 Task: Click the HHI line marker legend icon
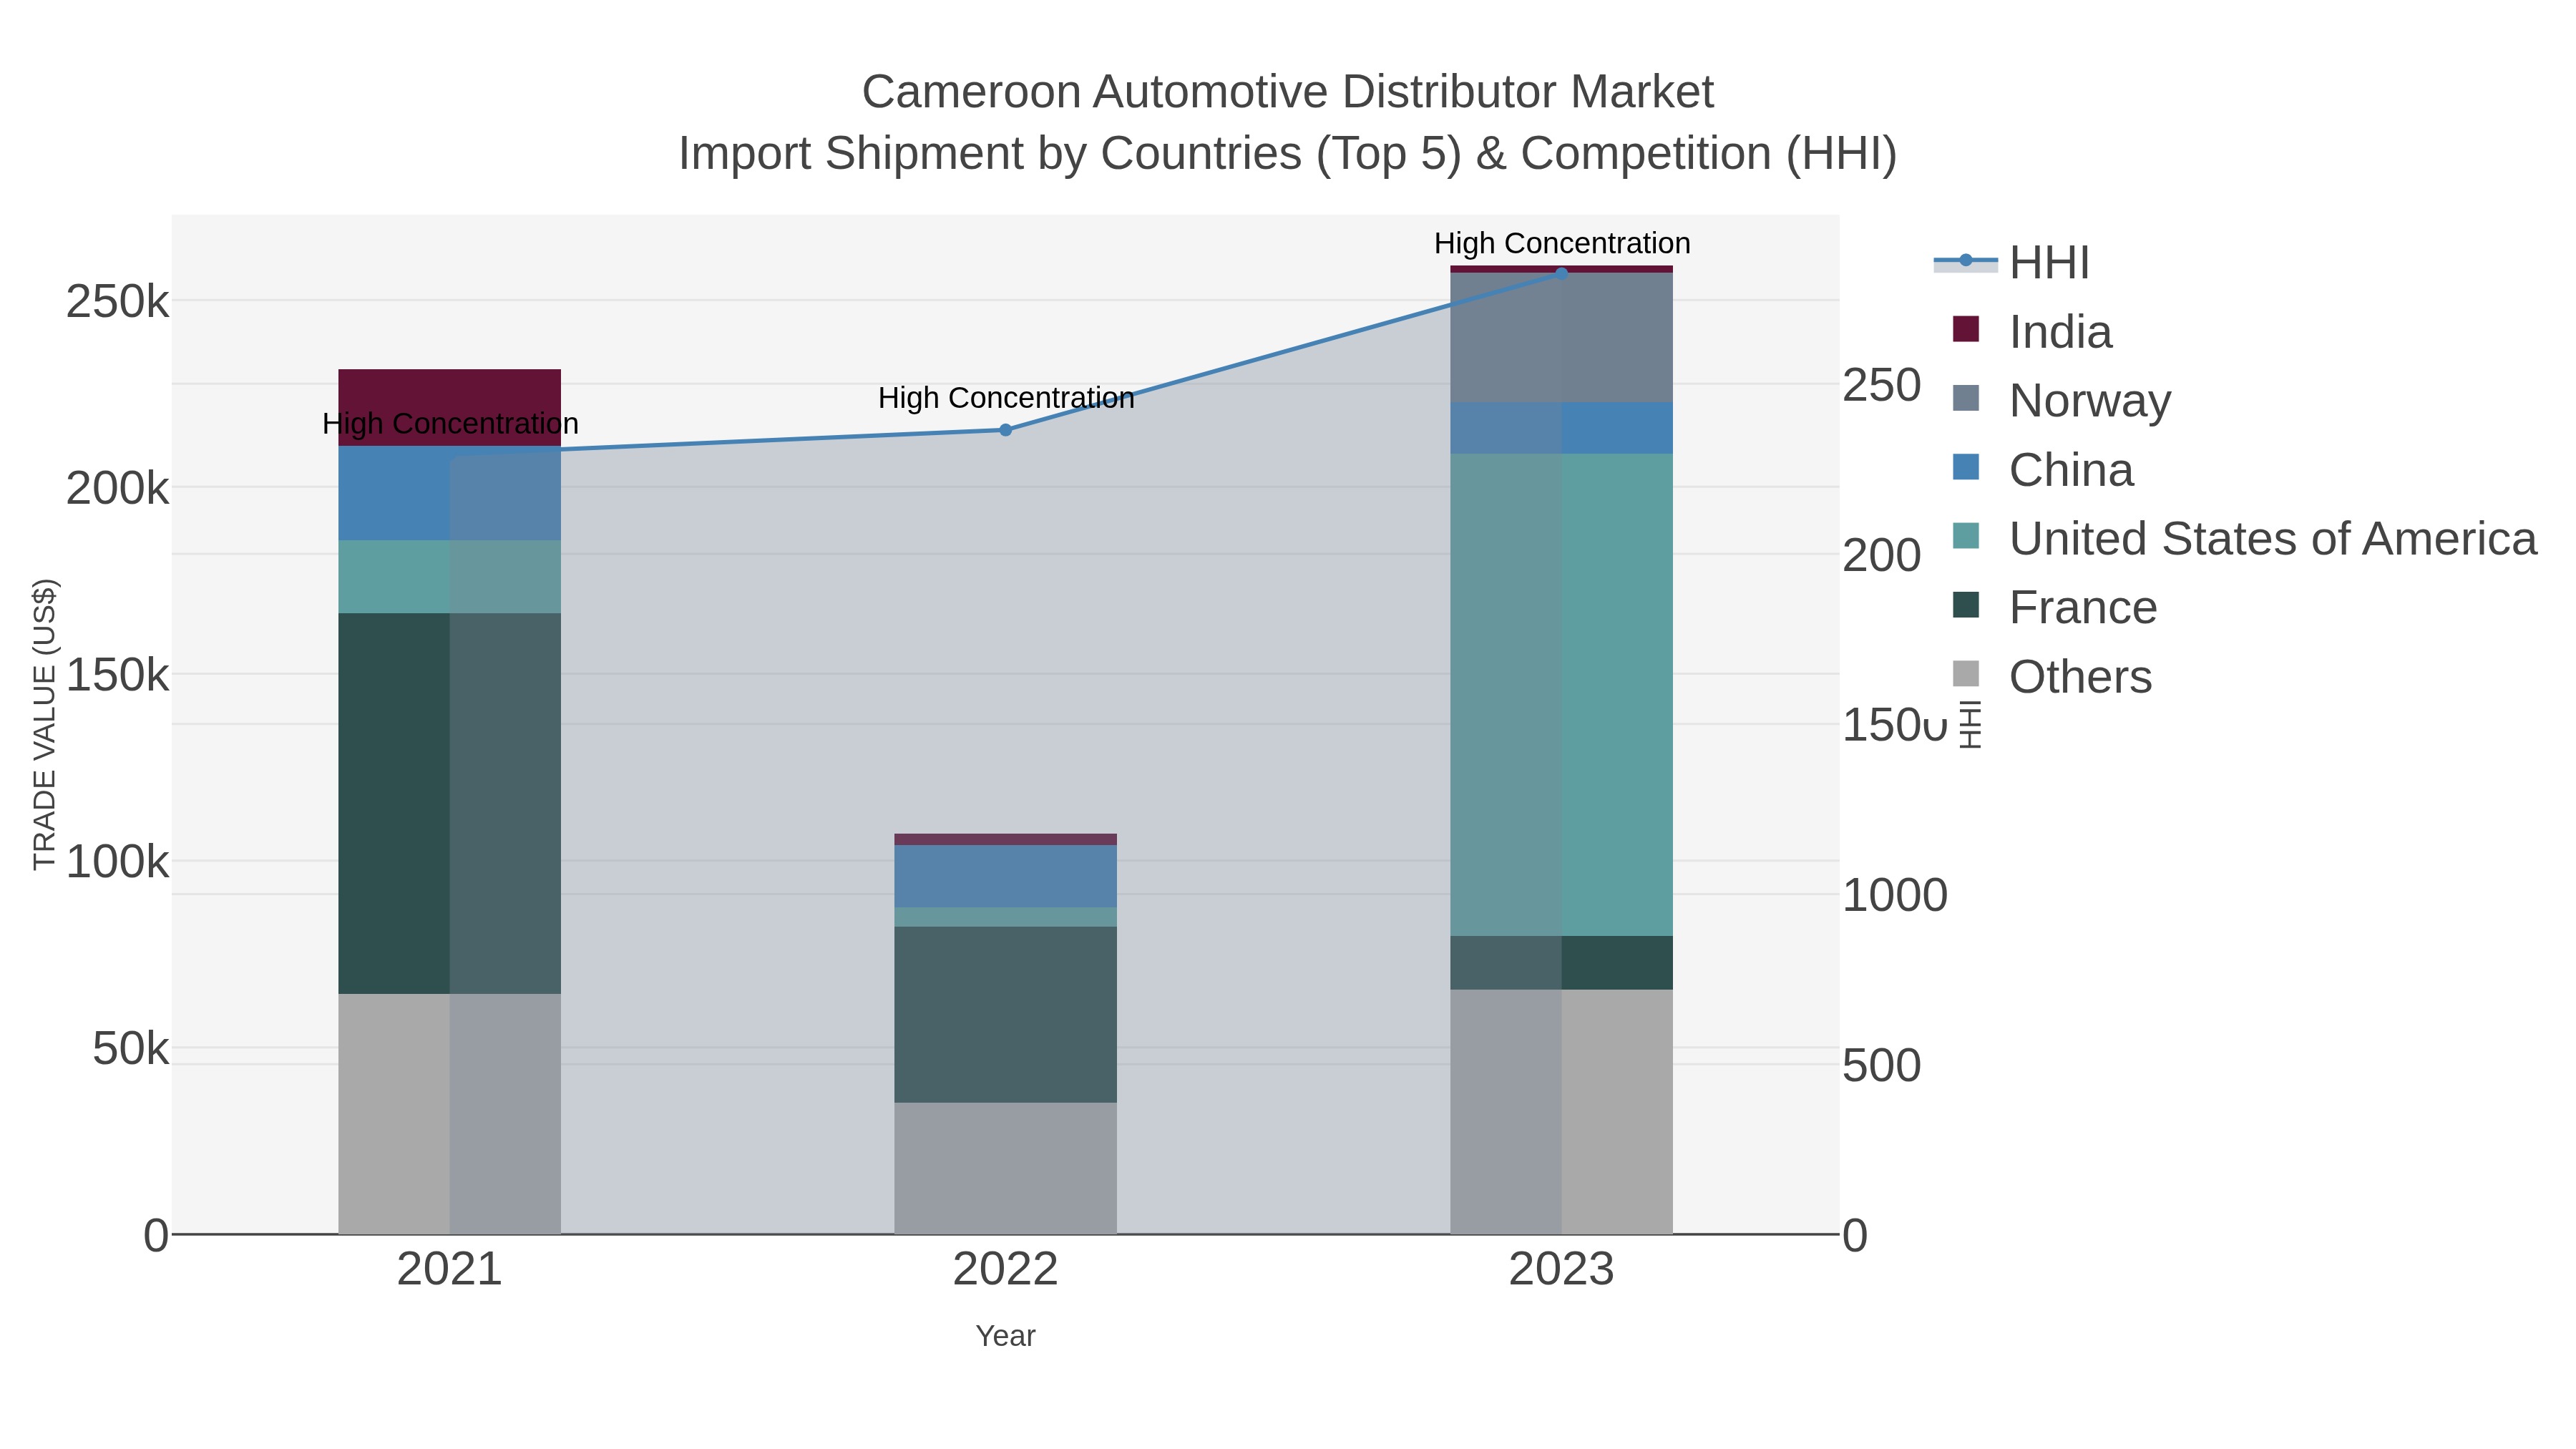point(1966,261)
